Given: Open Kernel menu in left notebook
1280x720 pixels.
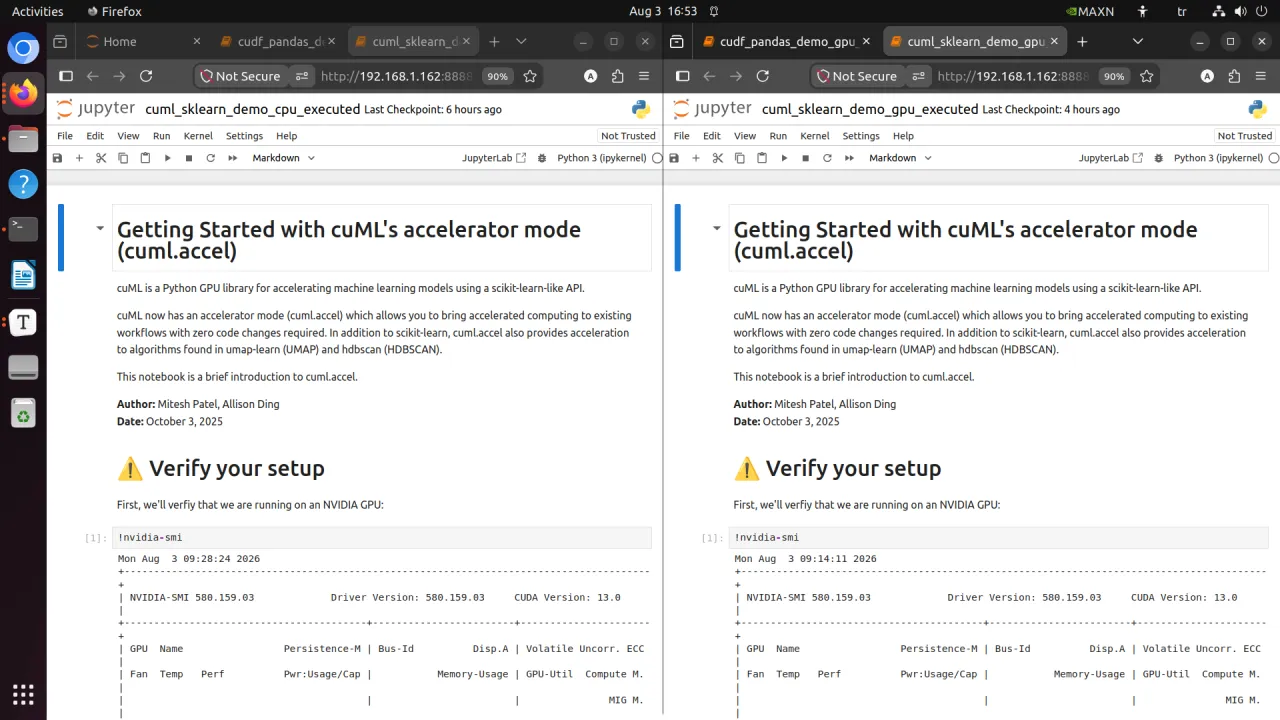Looking at the screenshot, I should (198, 136).
